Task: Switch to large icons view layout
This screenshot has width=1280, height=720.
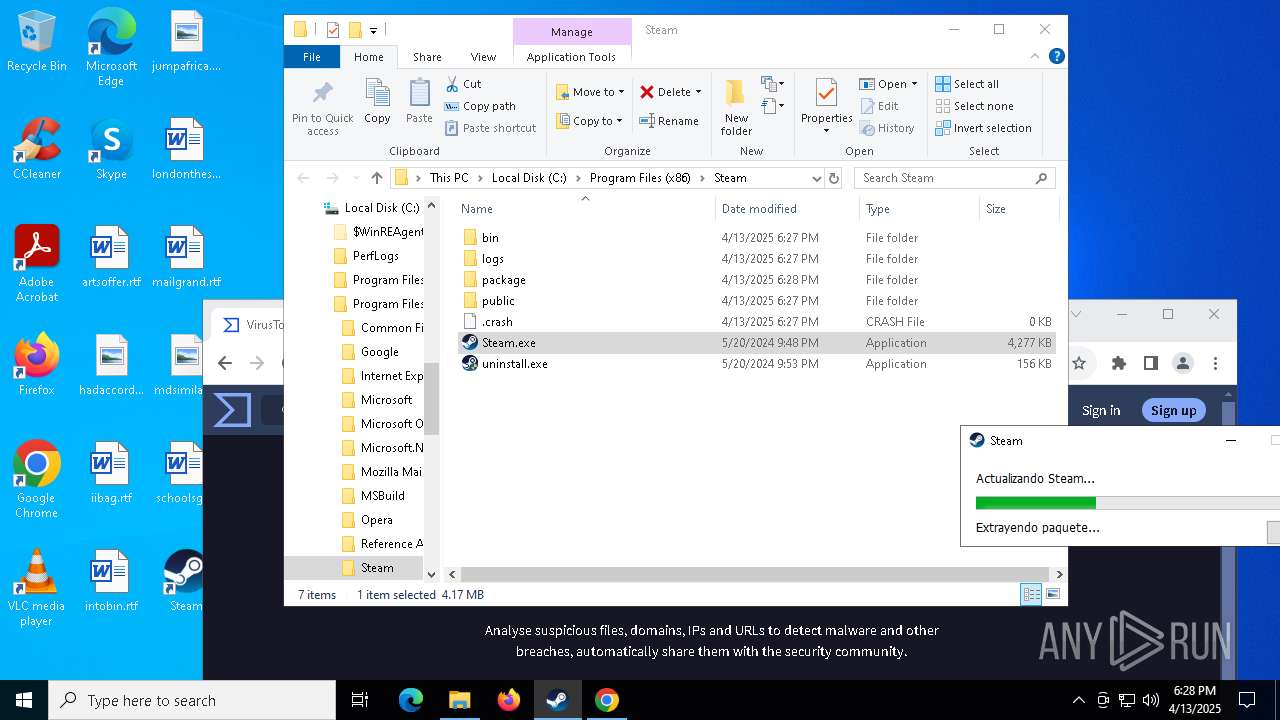Action: coord(1052,595)
